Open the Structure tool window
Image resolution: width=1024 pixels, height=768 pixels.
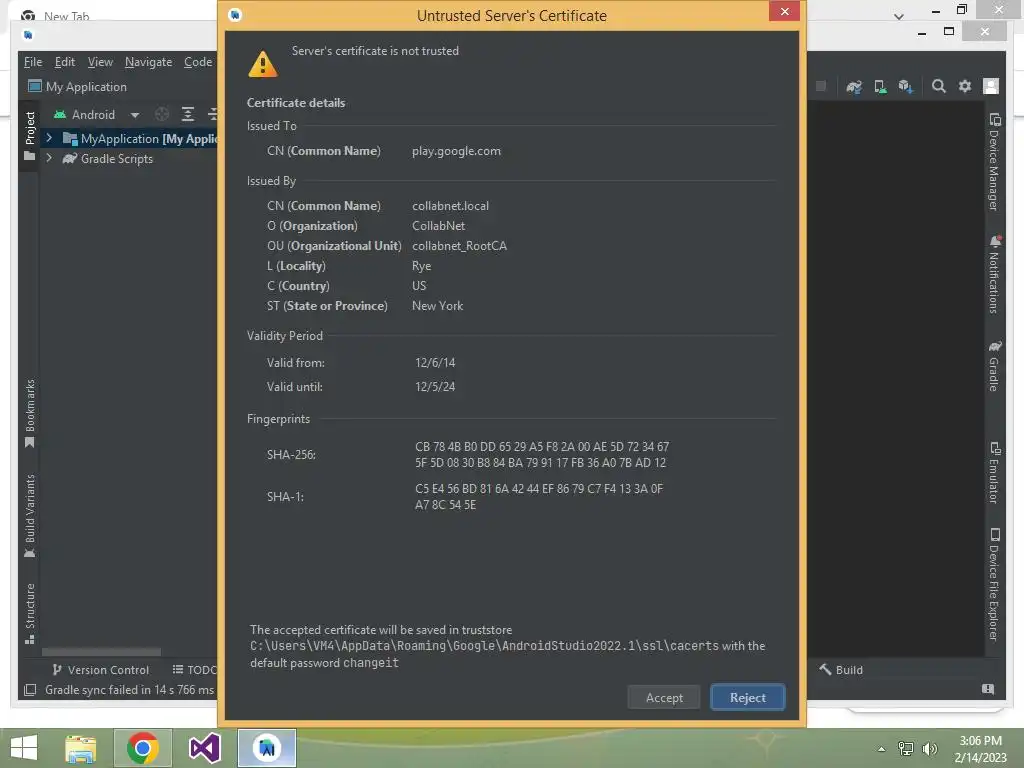pyautogui.click(x=29, y=614)
